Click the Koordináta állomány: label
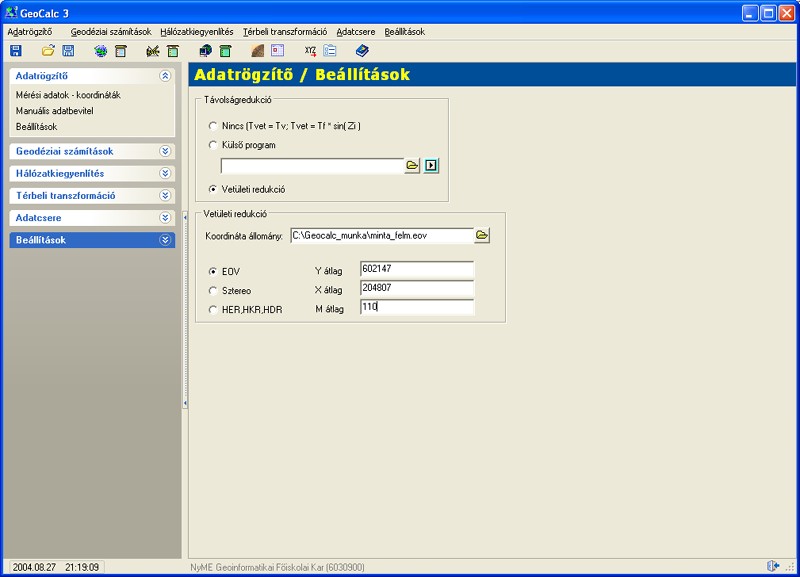The image size is (800, 577). click(x=244, y=236)
